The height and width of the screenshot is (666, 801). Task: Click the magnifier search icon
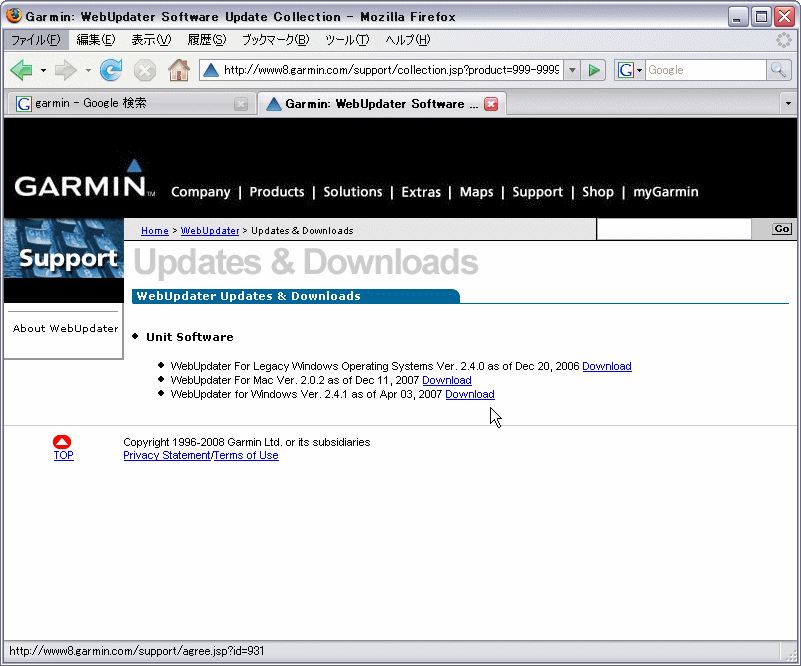point(778,70)
